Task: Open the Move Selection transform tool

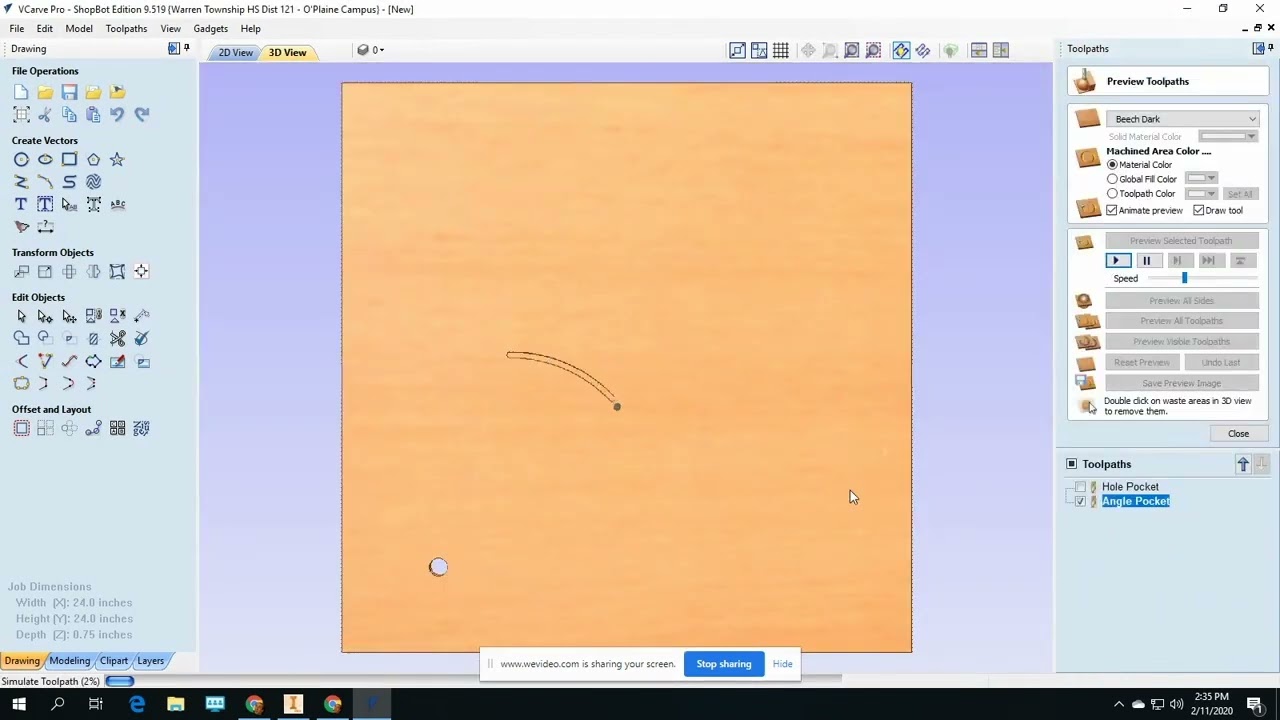Action: pyautogui.click(x=21, y=272)
